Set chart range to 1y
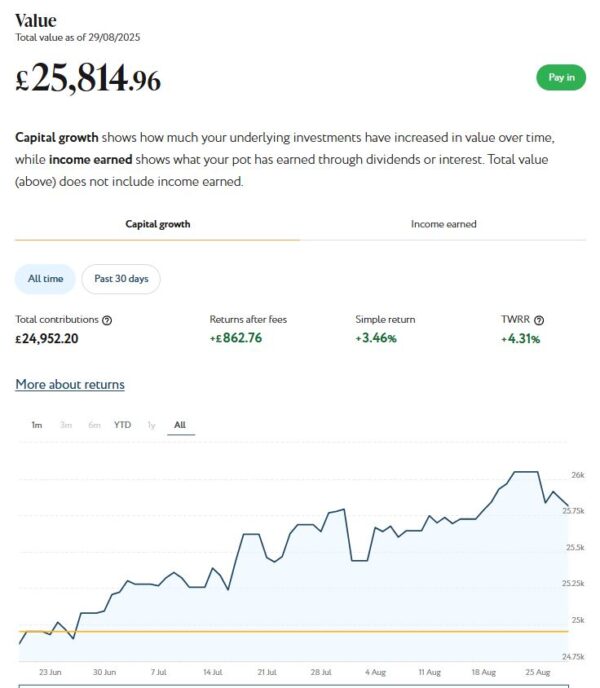Viewport: 600px width, 688px height. click(x=152, y=425)
